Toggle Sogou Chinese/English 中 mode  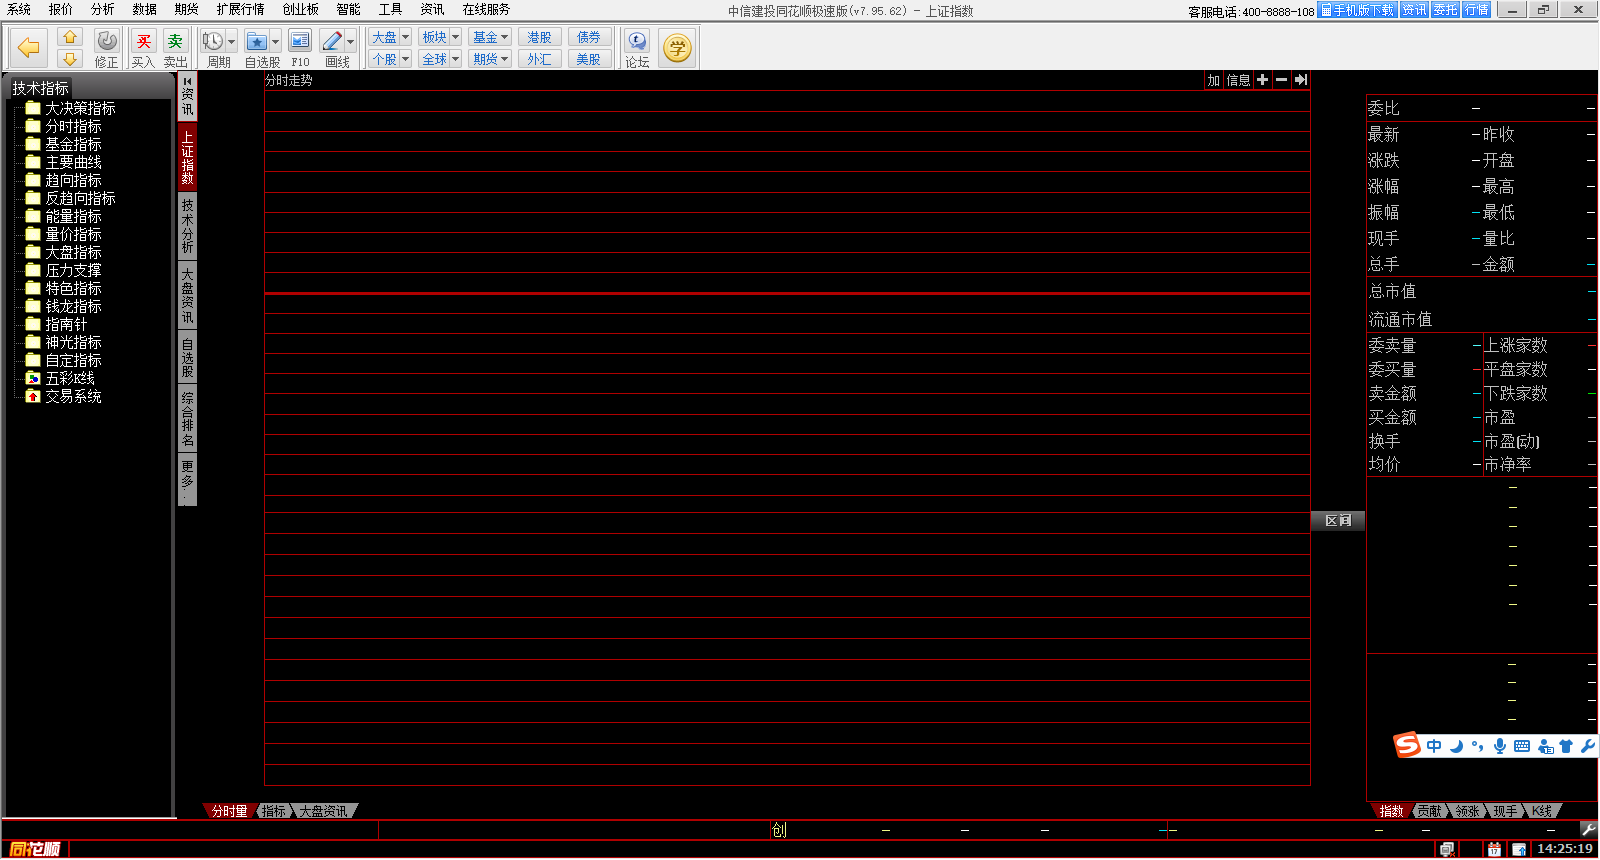tap(1434, 746)
